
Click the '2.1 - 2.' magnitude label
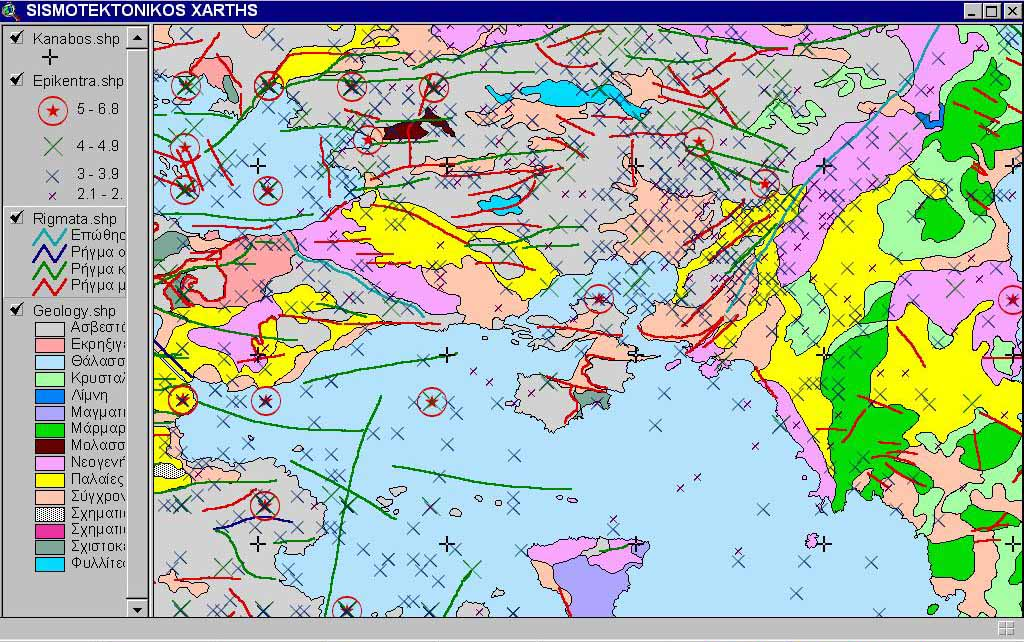click(x=100, y=194)
